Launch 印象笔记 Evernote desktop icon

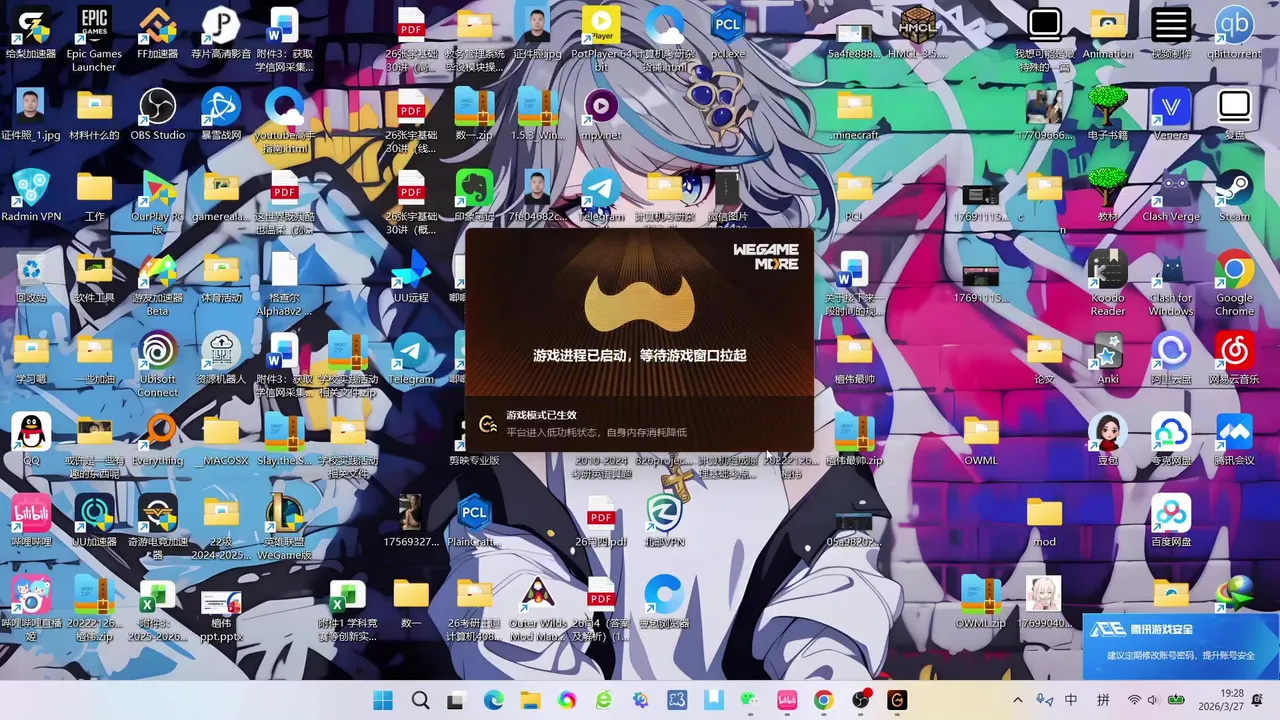pyautogui.click(x=474, y=195)
